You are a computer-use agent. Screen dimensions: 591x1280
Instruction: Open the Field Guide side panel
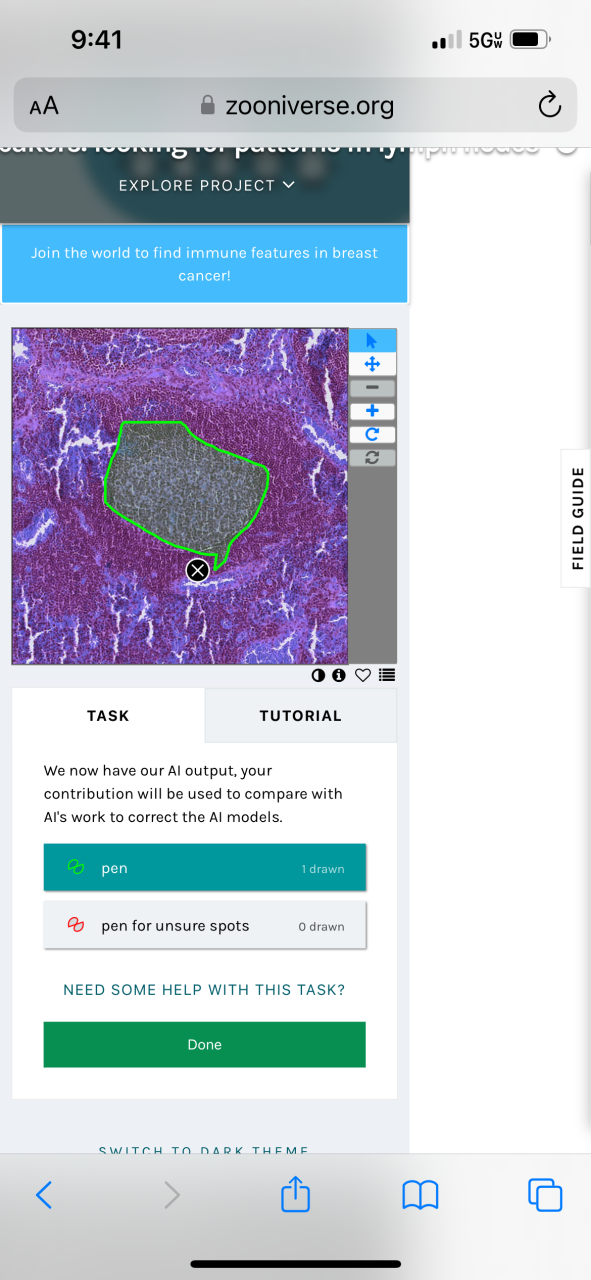point(577,518)
